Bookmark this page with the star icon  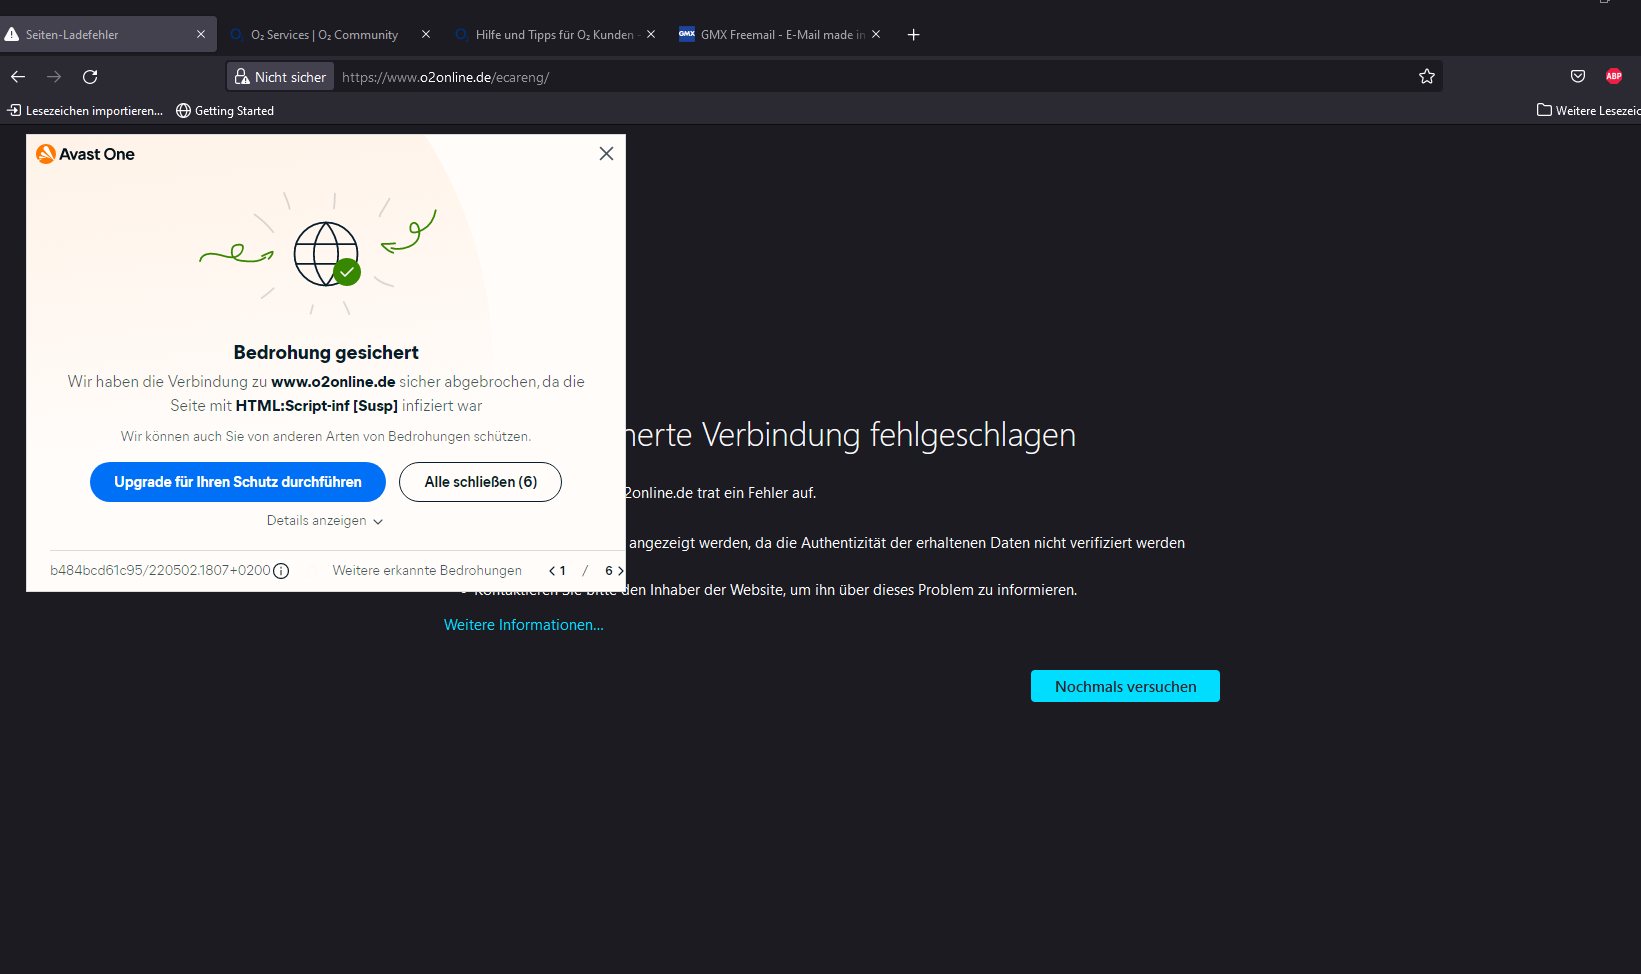coord(1427,77)
